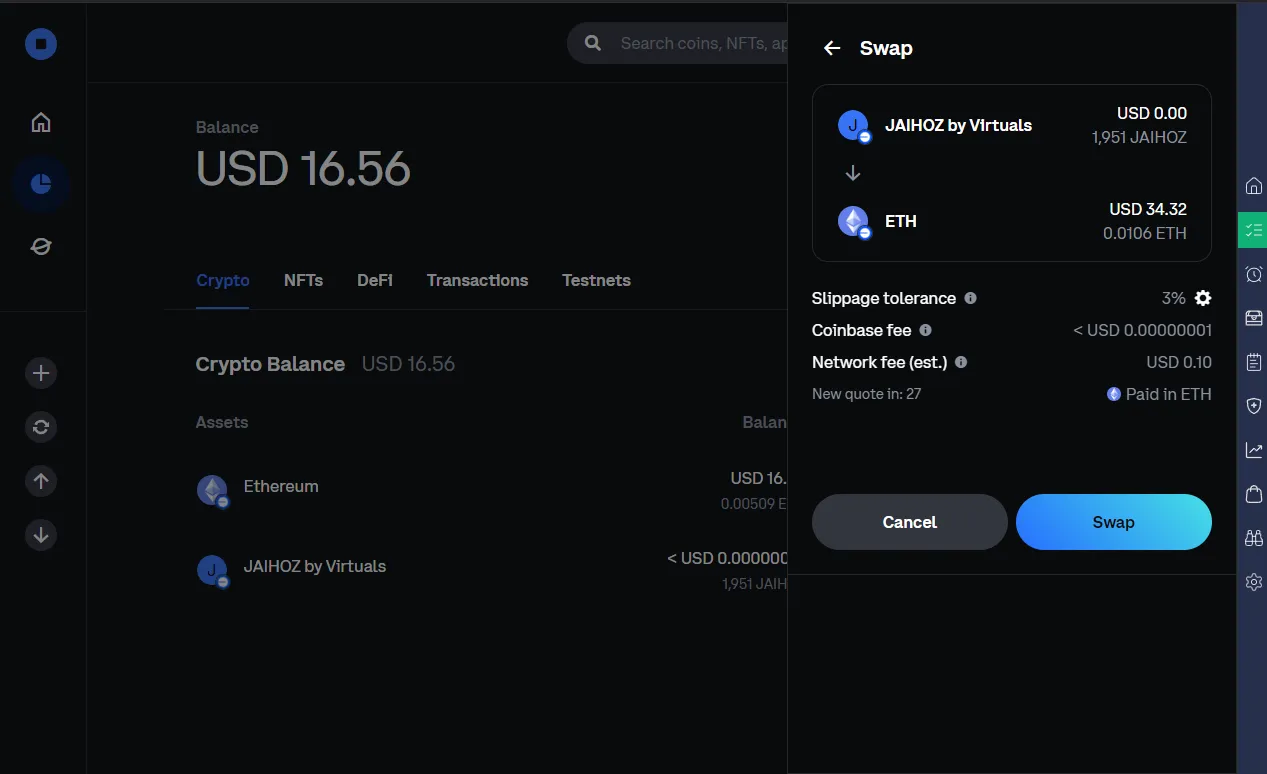Switch to the DeFi tab
Viewport: 1267px width, 774px height.
[375, 280]
